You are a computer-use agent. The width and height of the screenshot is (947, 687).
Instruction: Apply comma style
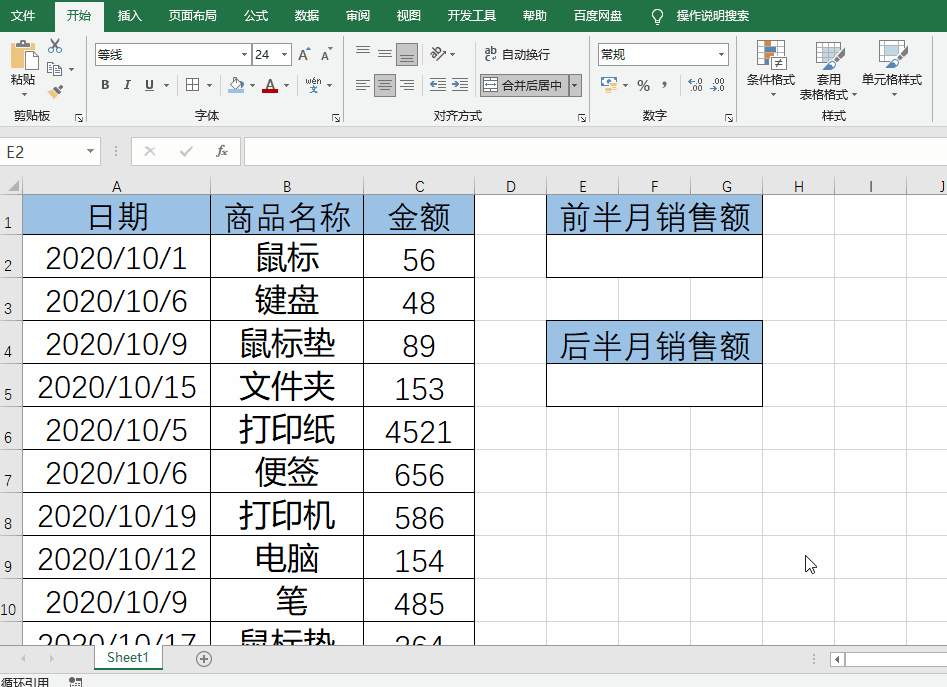(664, 85)
